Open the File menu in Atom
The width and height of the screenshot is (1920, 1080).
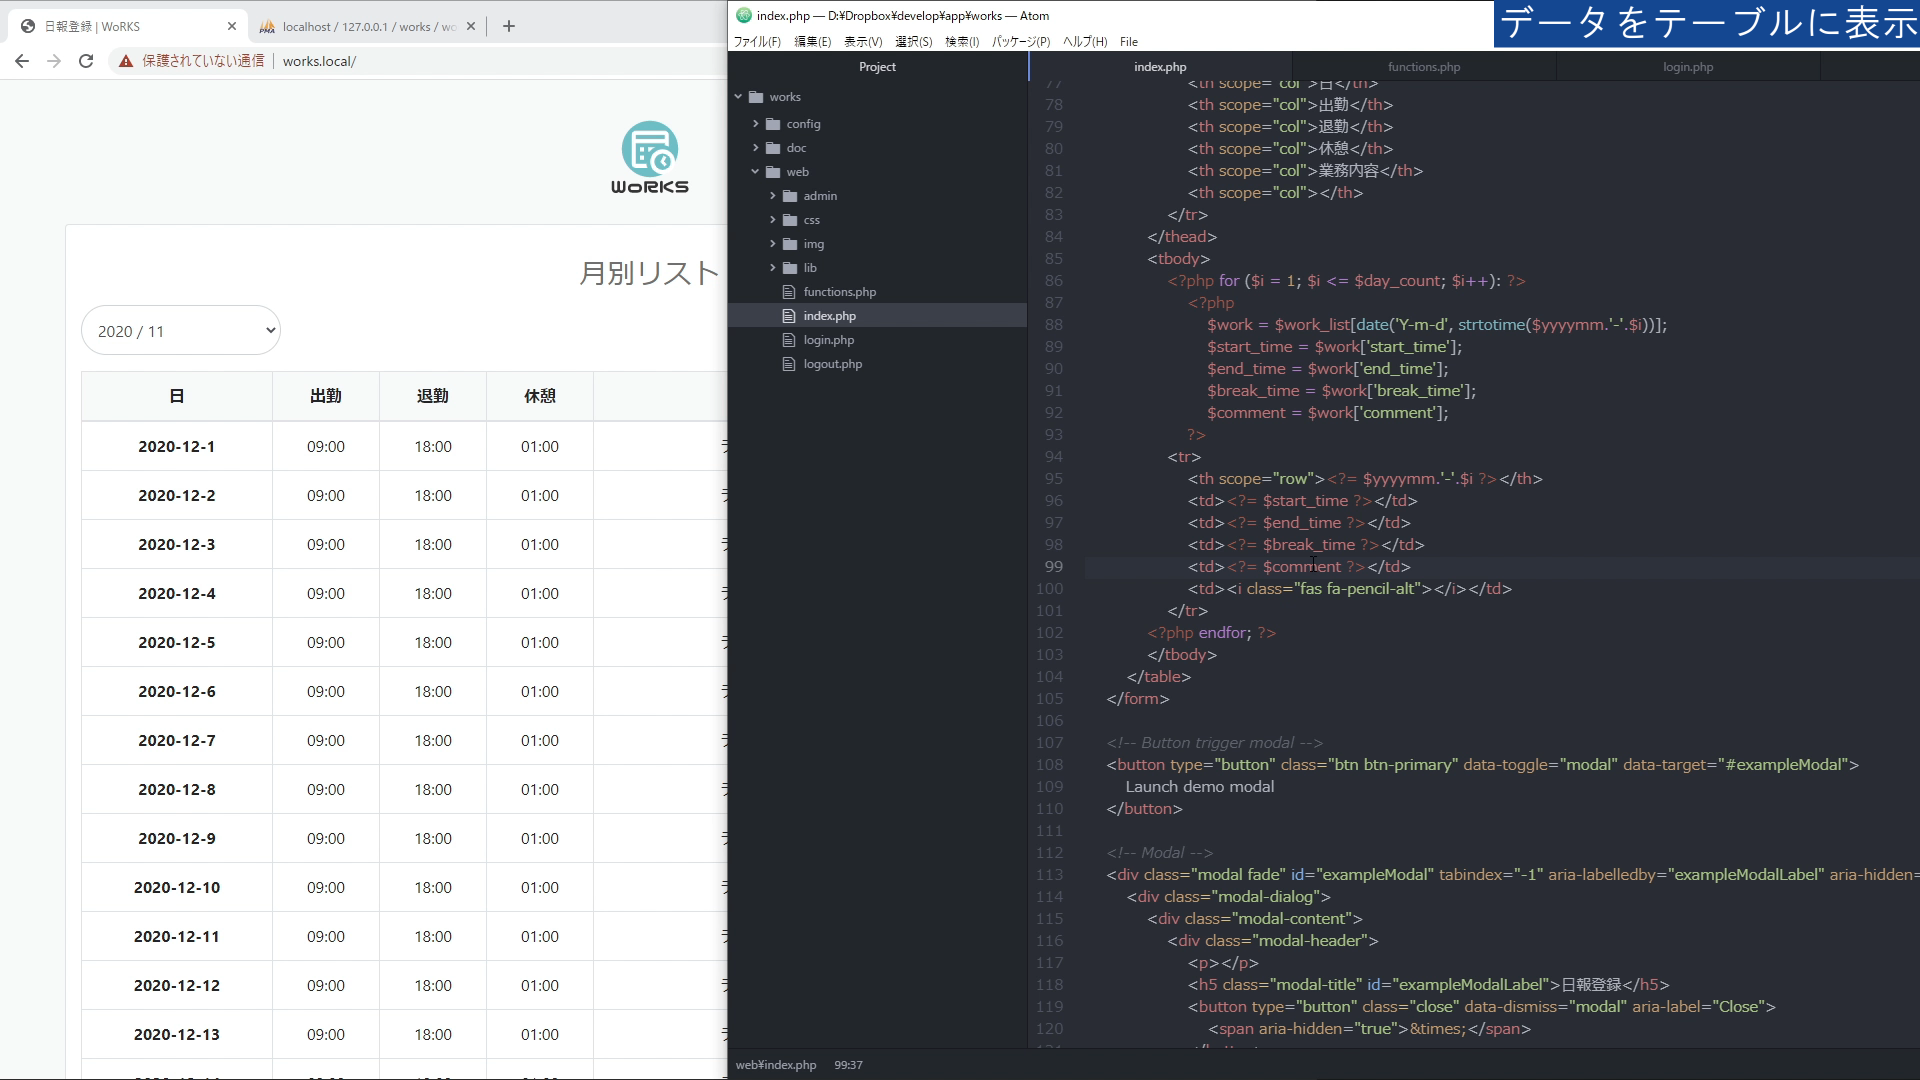coord(1129,42)
